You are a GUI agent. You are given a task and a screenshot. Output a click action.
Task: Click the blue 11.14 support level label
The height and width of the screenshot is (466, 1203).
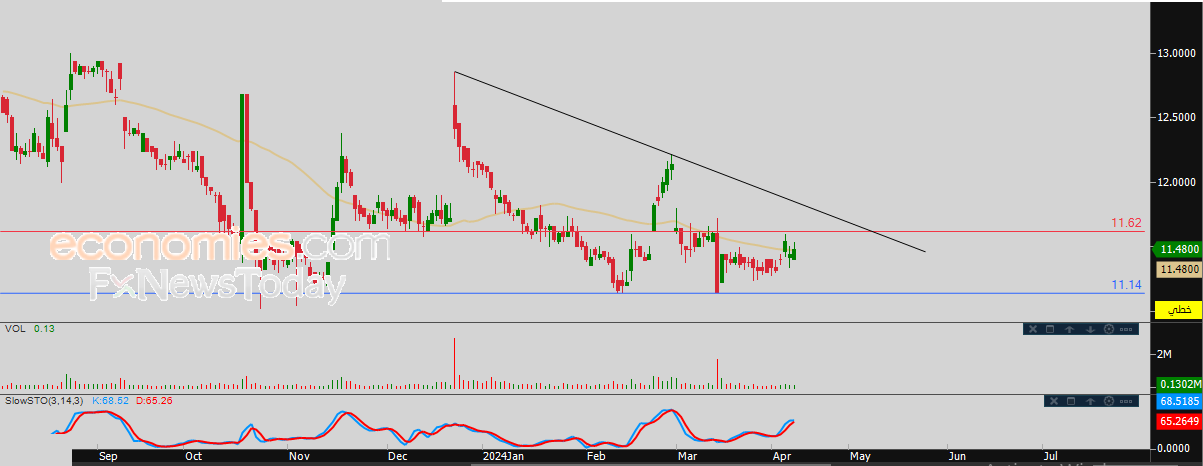coord(1126,285)
